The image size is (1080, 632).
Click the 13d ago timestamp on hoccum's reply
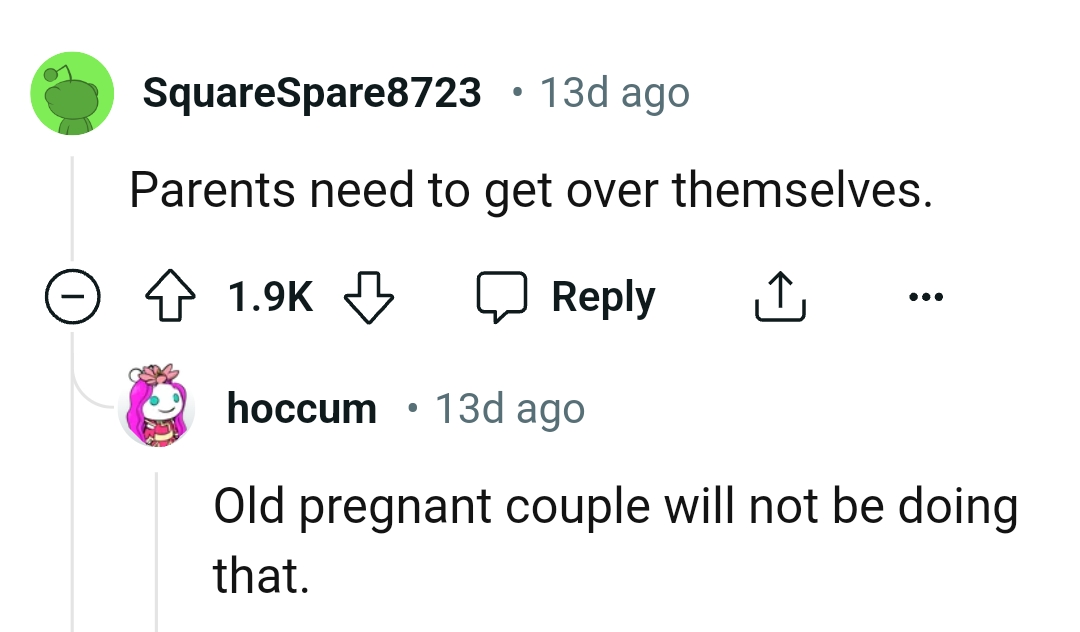point(508,406)
